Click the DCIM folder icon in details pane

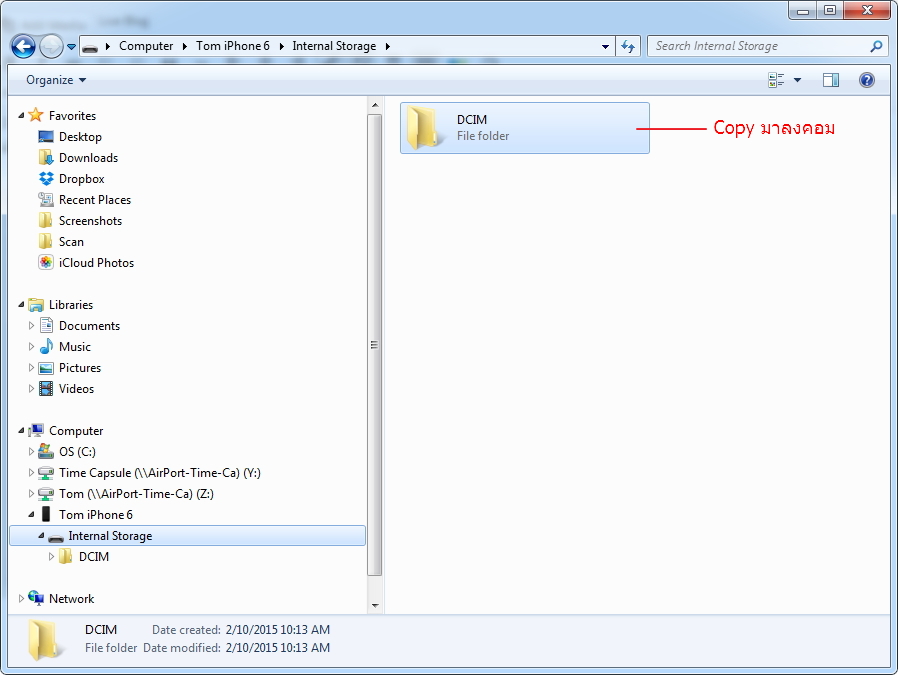pyautogui.click(x=45, y=640)
